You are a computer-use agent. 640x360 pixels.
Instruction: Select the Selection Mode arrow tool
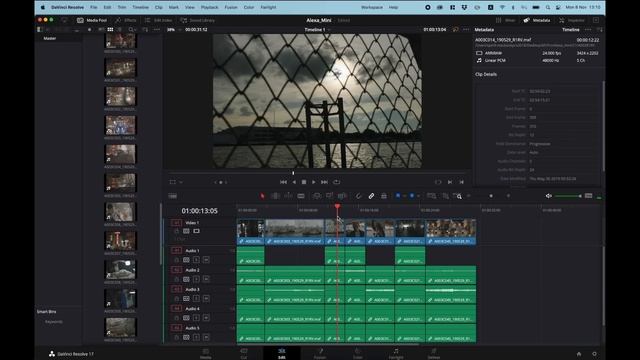(262, 196)
